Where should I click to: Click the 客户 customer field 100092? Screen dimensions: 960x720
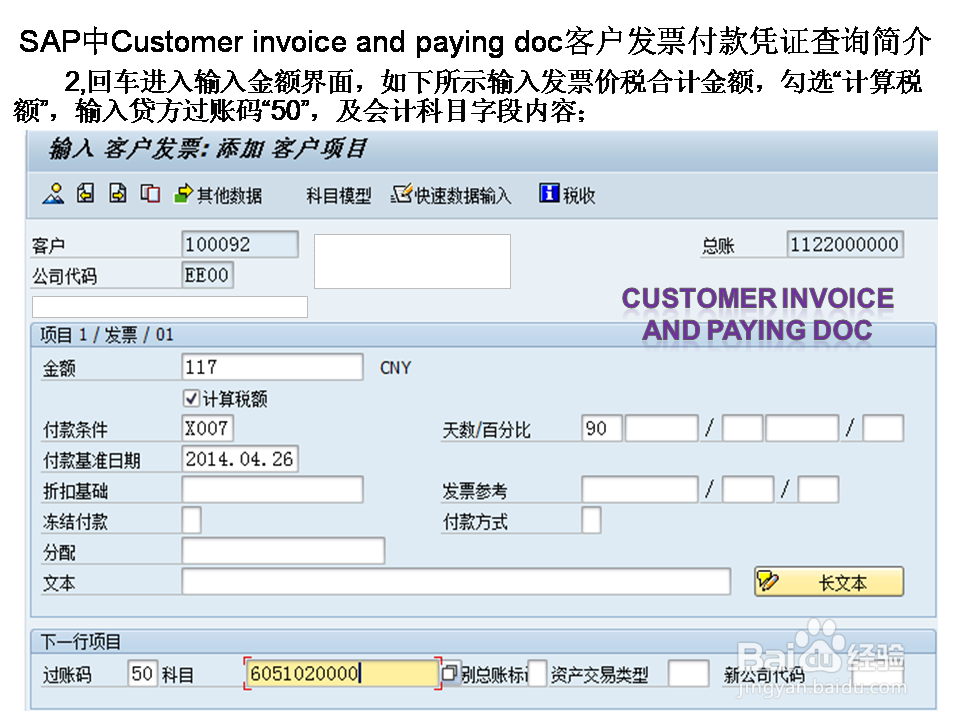pos(240,244)
